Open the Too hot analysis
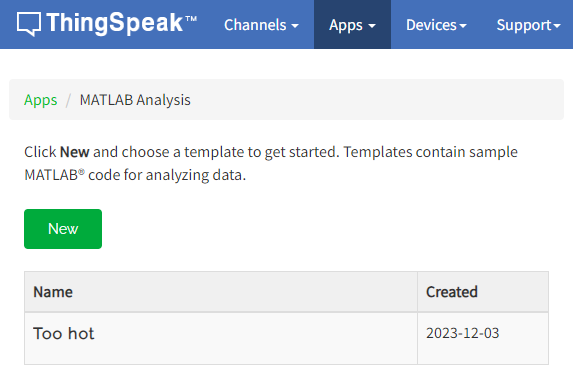Screen dimensions: 573x389 click(64, 333)
